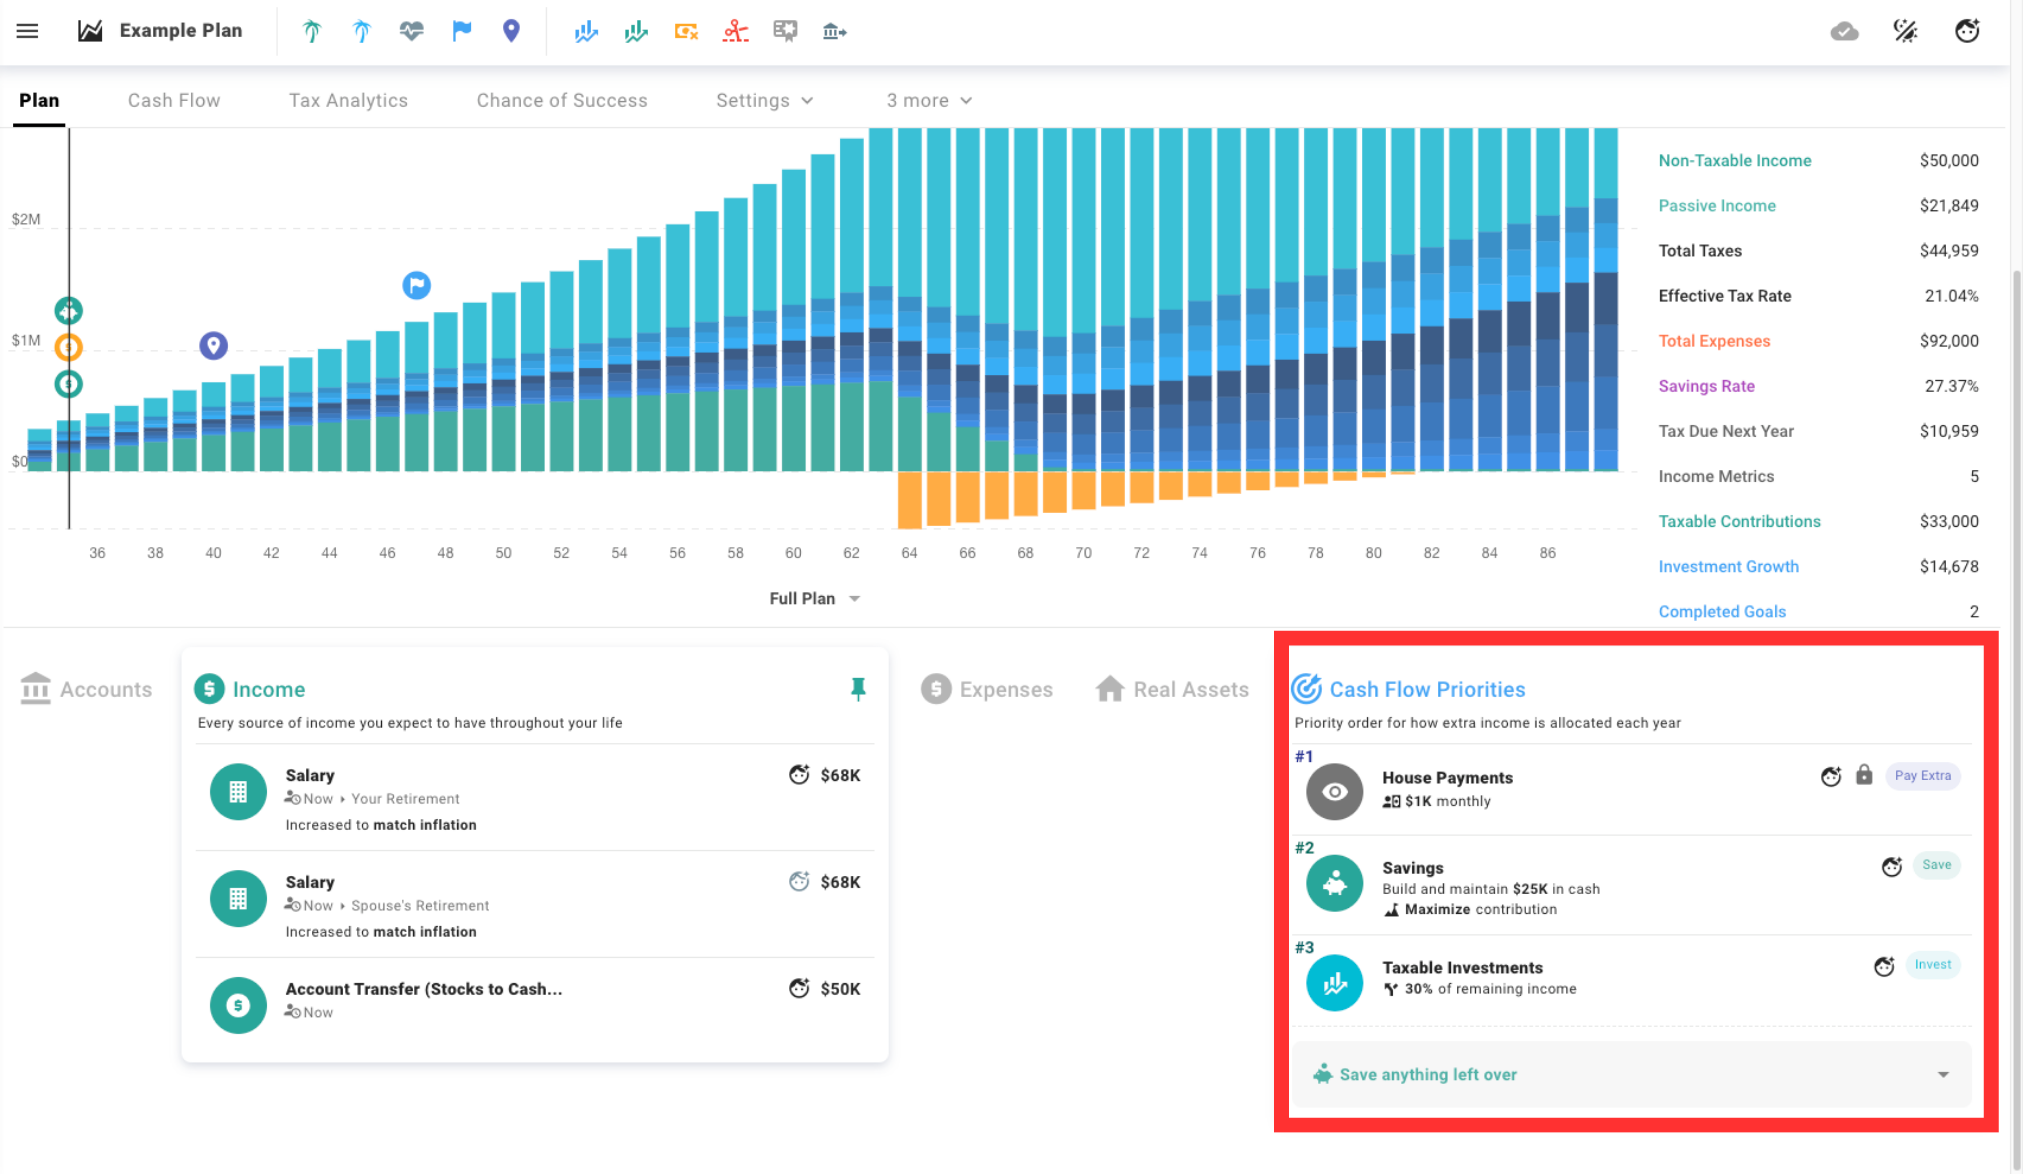Click the heart pulse health event icon
Image resolution: width=2024 pixels, height=1174 pixels.
coord(411,30)
